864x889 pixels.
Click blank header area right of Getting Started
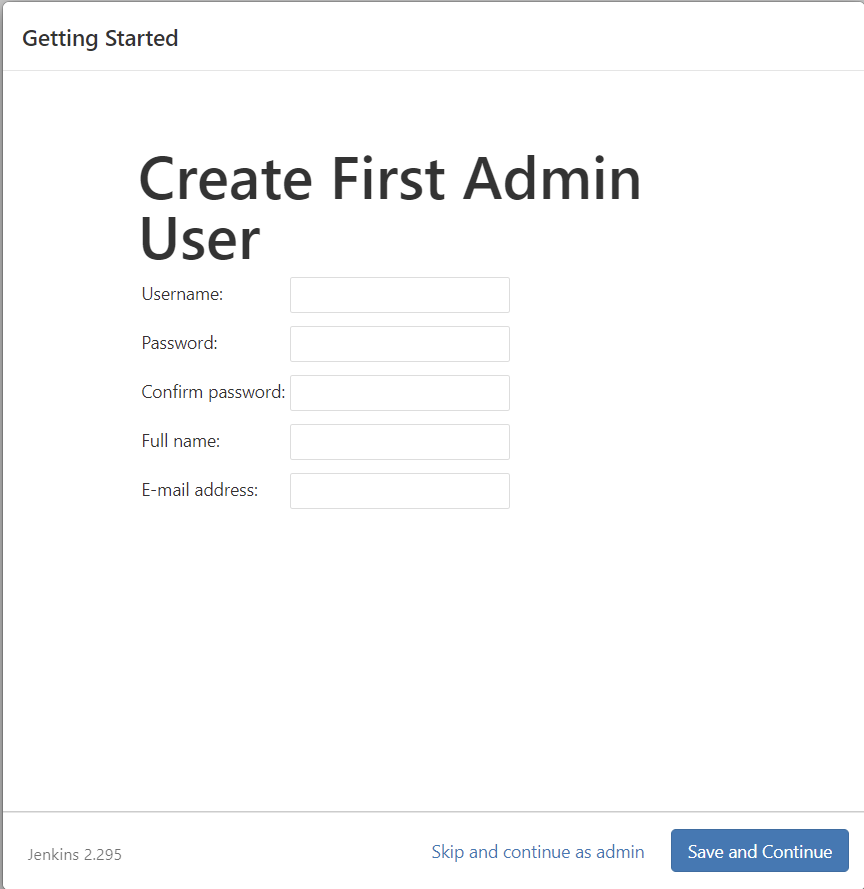(x=510, y=39)
